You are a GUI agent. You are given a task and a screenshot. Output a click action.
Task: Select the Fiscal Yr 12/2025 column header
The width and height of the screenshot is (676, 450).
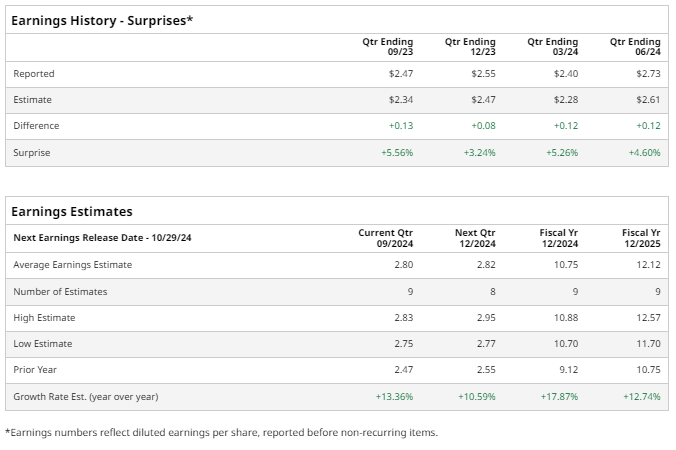(641, 238)
